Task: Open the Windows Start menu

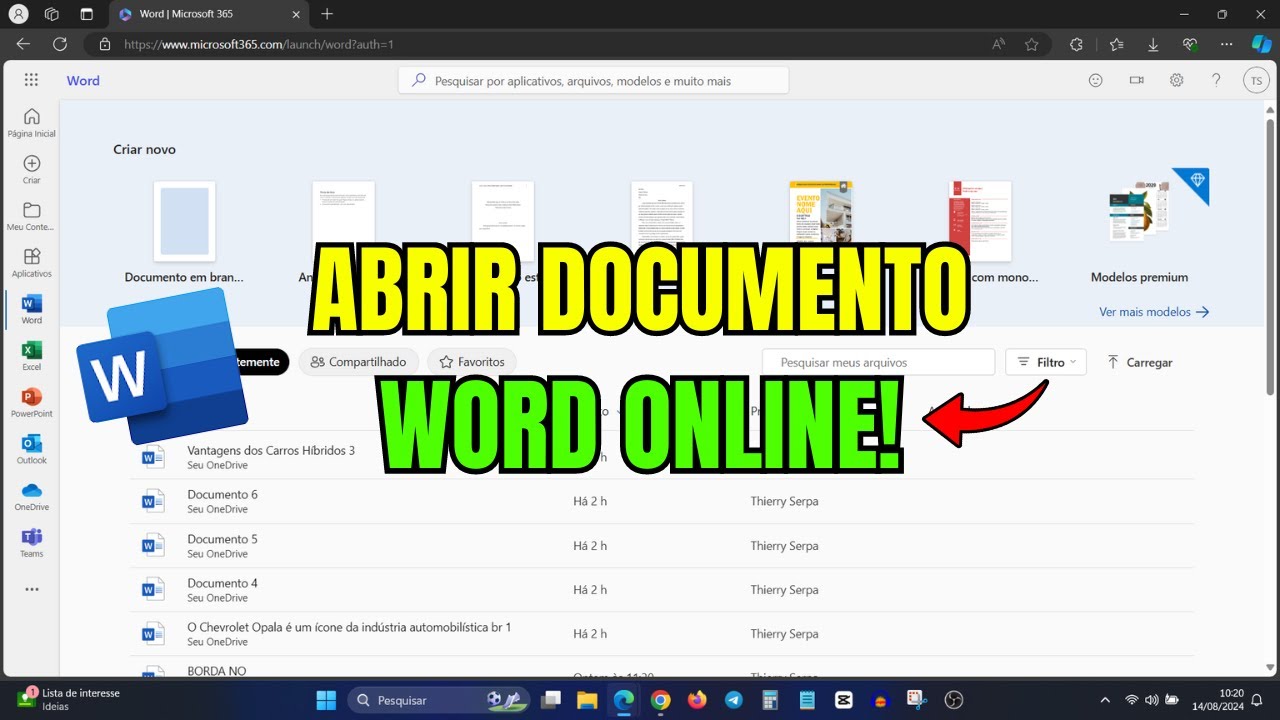Action: pos(326,700)
